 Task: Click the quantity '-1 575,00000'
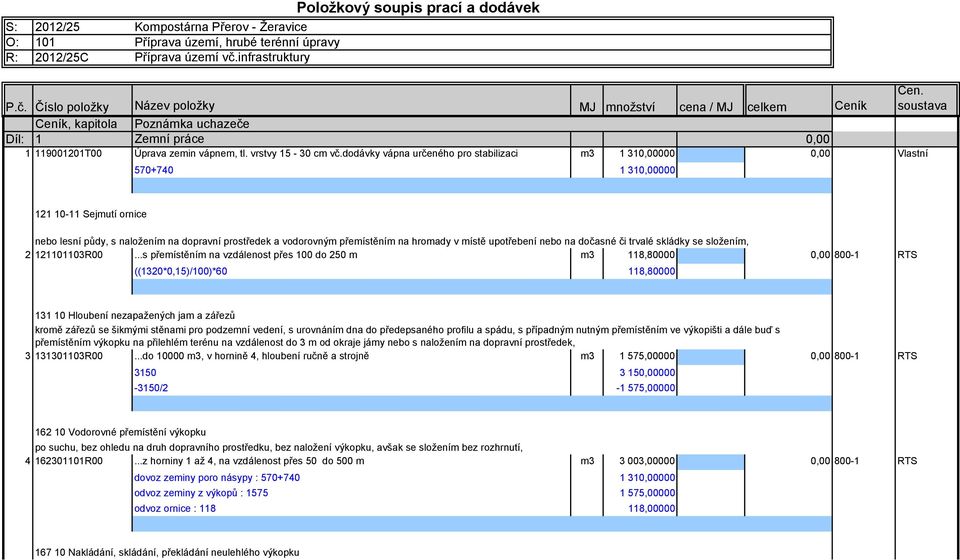647,388
